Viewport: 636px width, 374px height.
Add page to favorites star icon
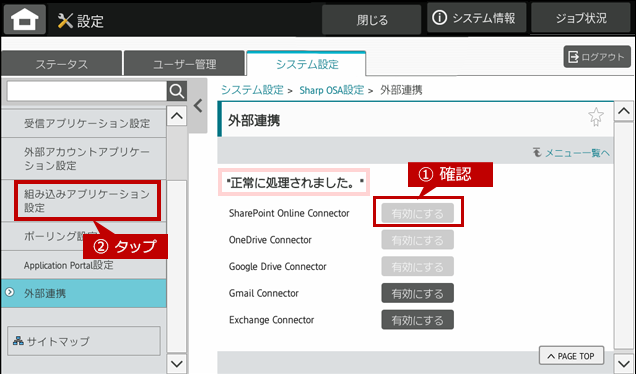pos(596,117)
